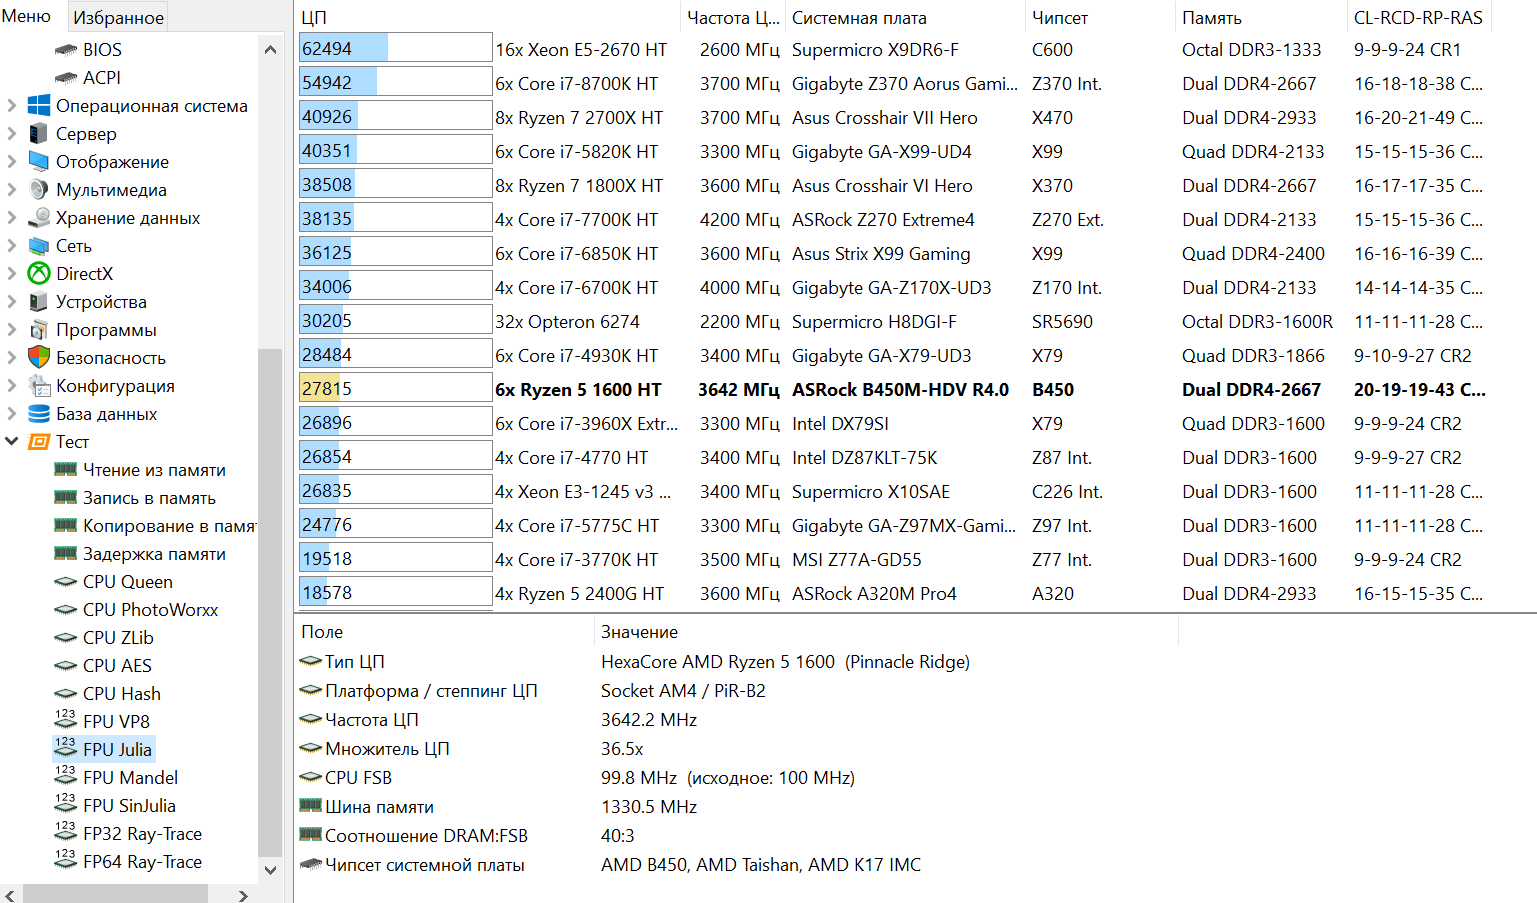Click the Отображение monitor icon
The height and width of the screenshot is (903, 1537).
39,162
